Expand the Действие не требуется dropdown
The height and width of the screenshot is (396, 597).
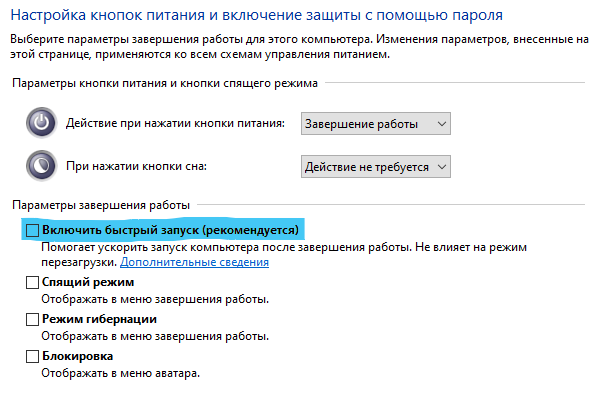[376, 166]
